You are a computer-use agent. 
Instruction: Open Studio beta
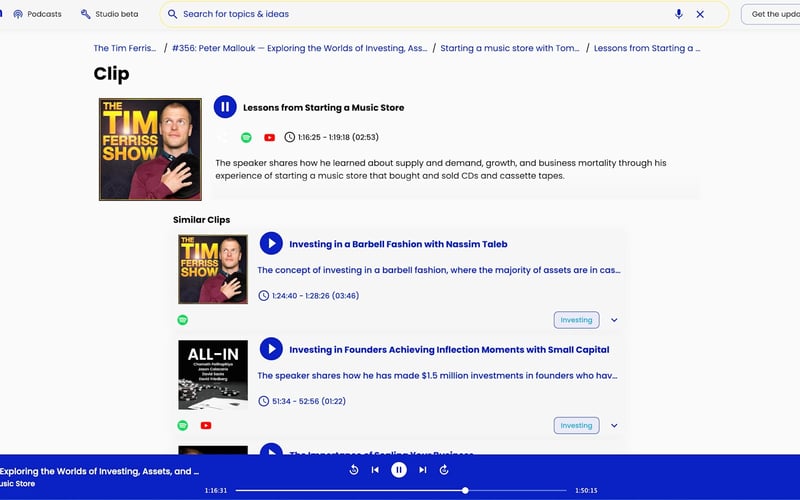tap(110, 14)
